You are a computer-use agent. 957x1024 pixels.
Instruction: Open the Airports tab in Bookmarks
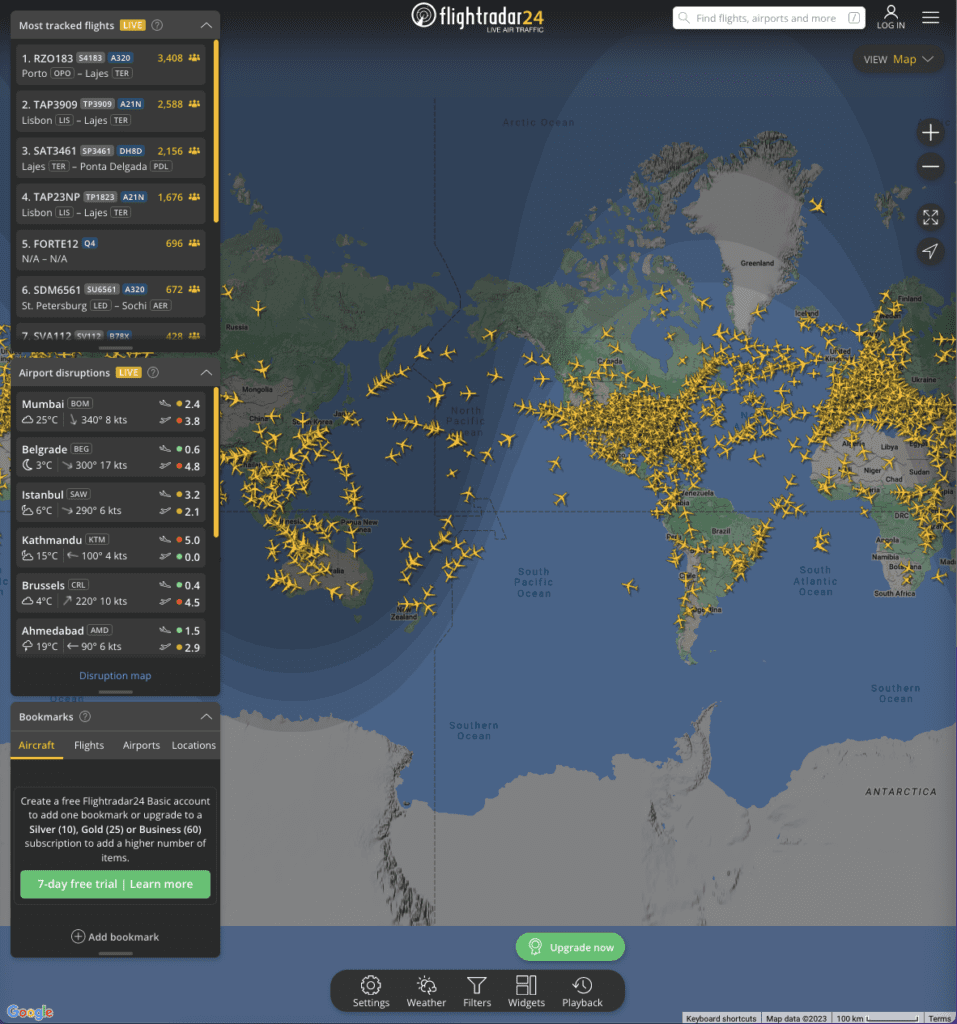pos(141,745)
